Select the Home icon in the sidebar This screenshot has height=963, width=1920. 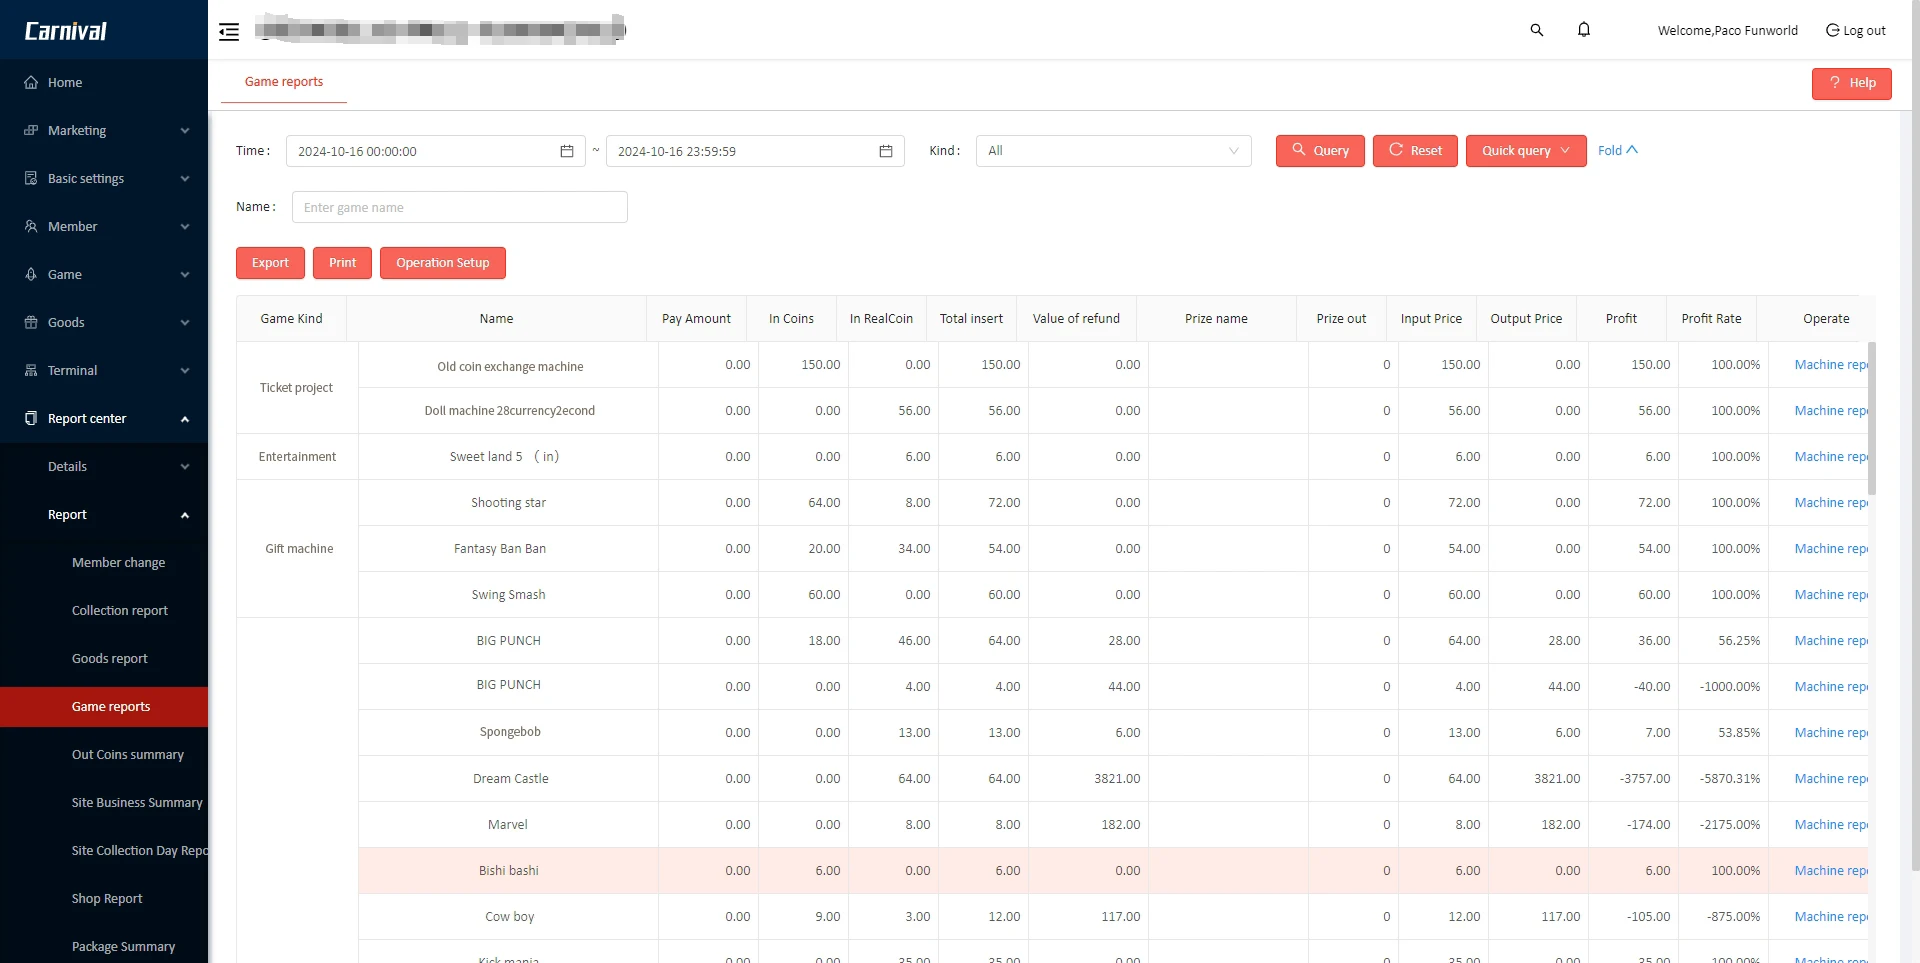pos(31,82)
